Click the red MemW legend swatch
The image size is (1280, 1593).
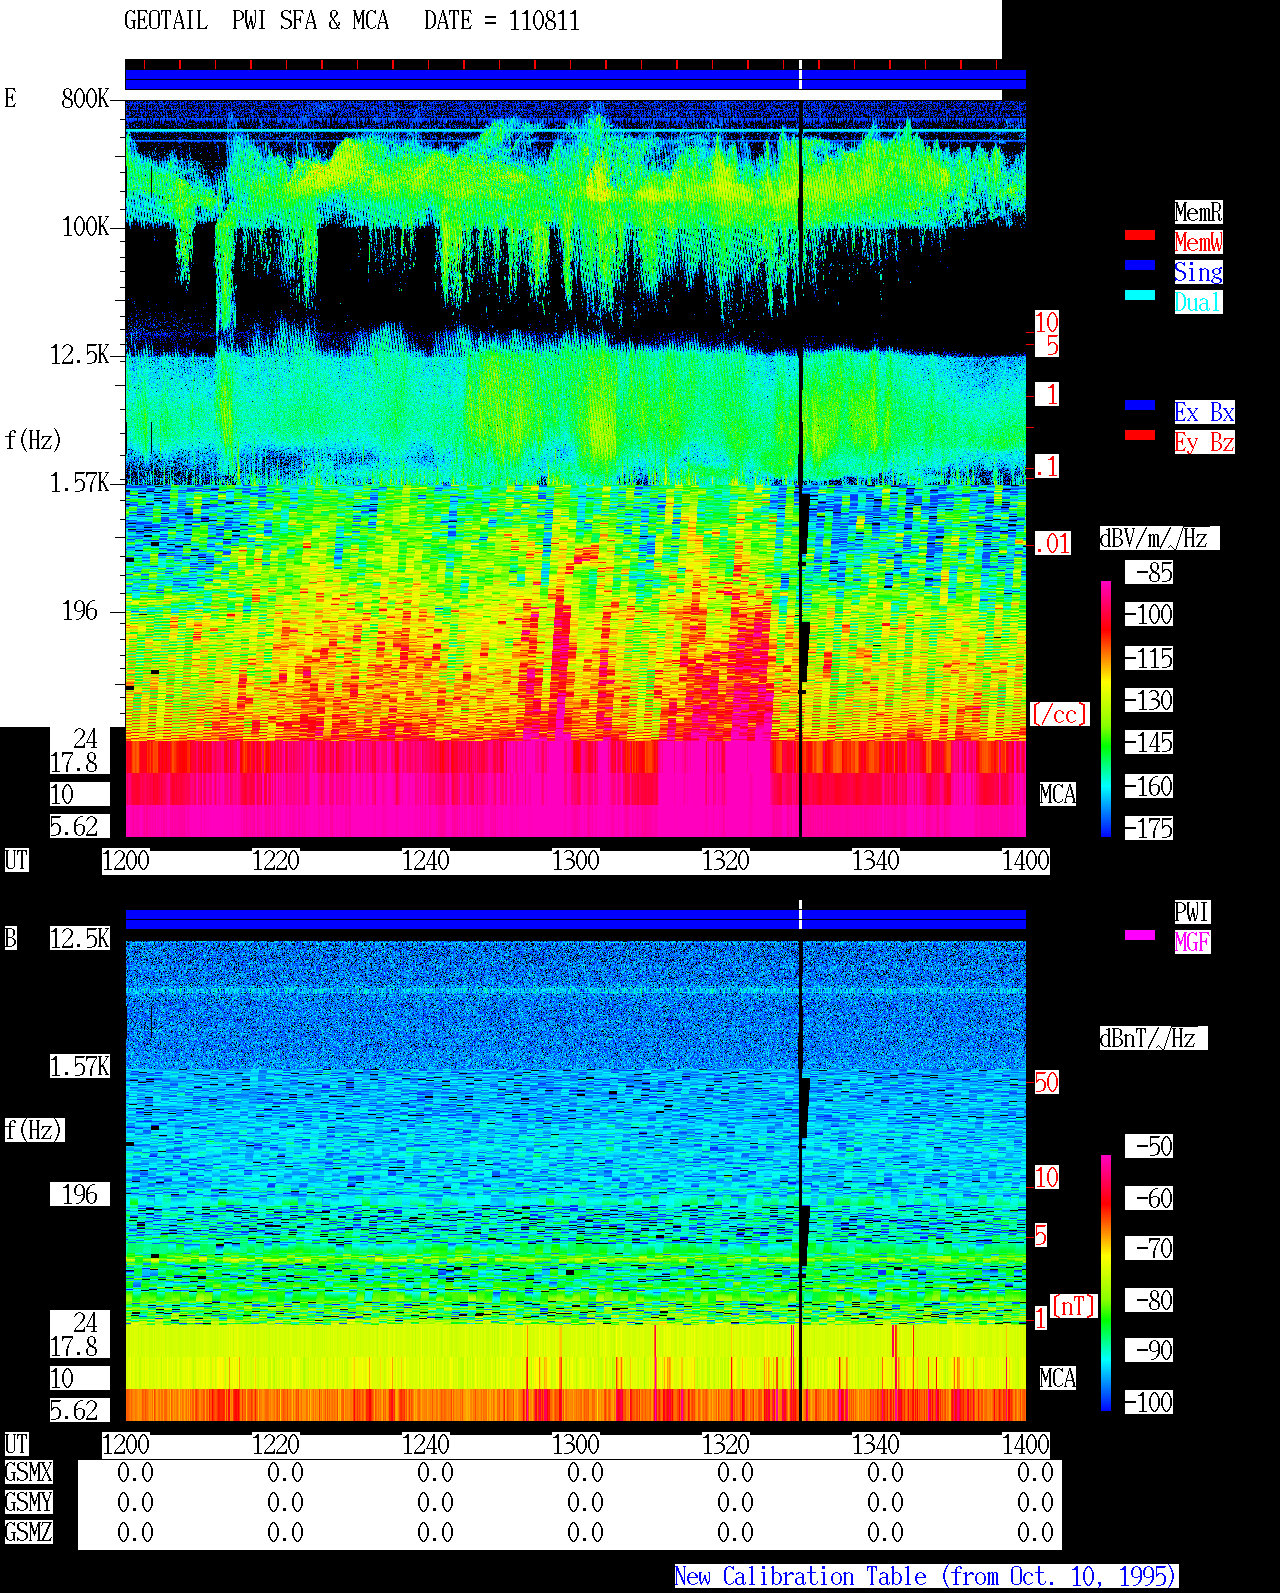(1140, 235)
